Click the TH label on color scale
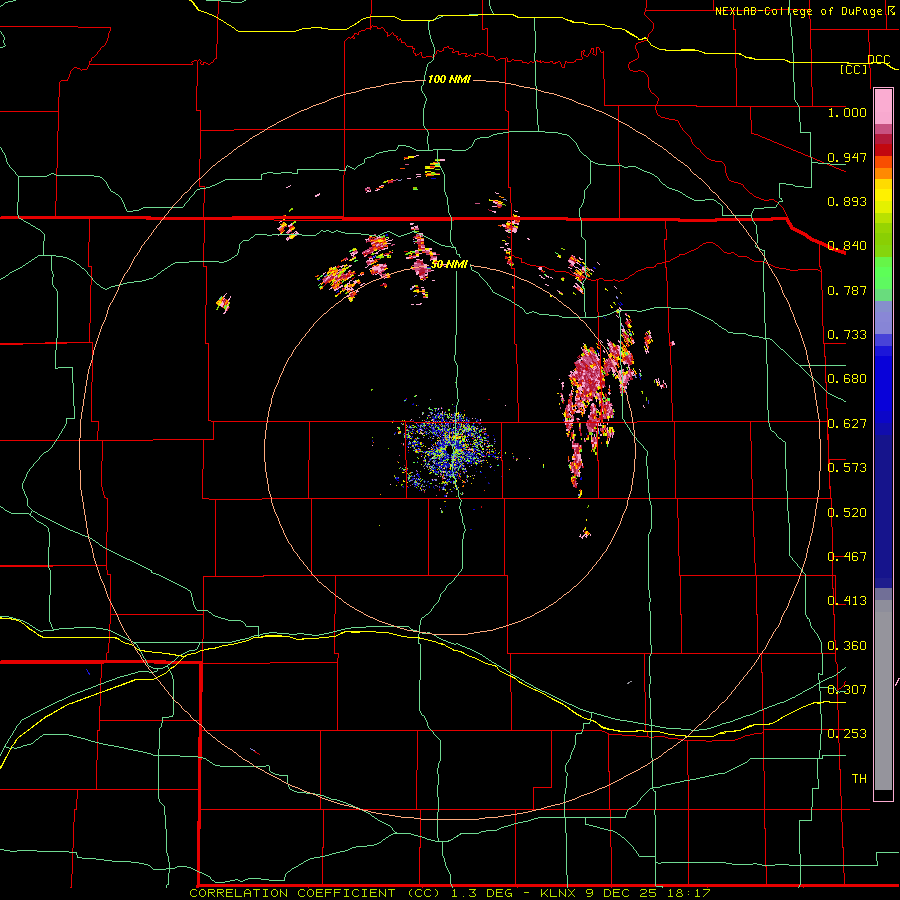This screenshot has height=900, width=900. [859, 779]
